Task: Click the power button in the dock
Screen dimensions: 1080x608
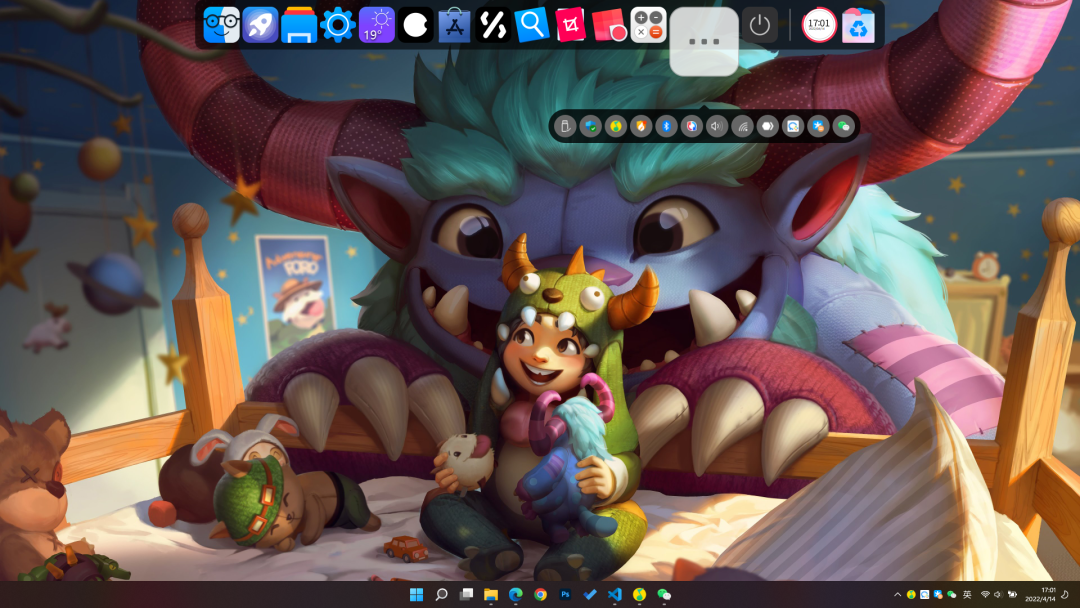Action: 760,25
